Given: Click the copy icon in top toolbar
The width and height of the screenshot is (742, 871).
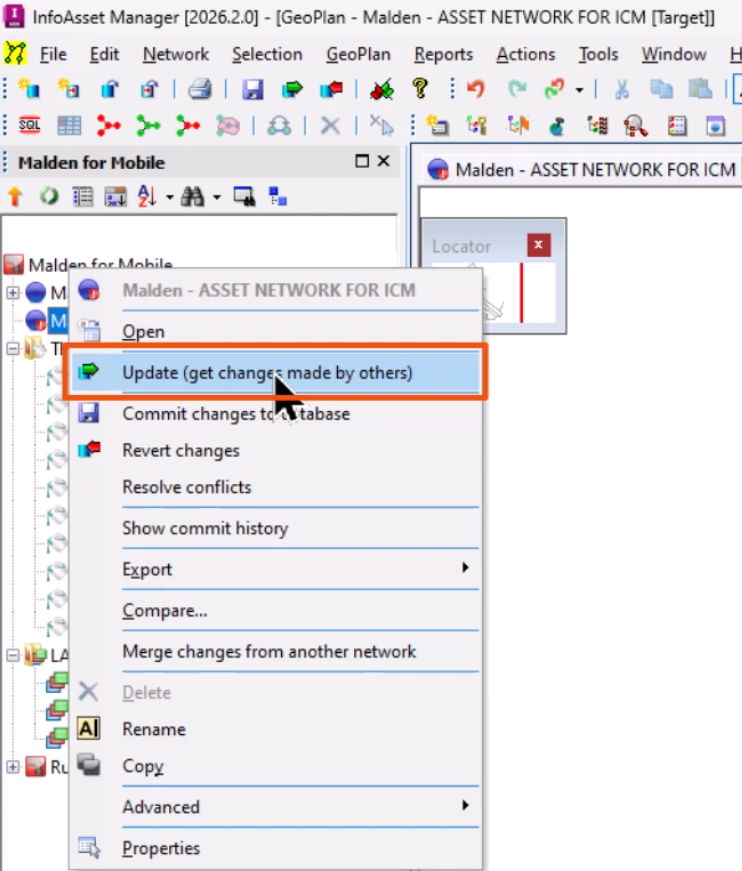Looking at the screenshot, I should click(661, 89).
